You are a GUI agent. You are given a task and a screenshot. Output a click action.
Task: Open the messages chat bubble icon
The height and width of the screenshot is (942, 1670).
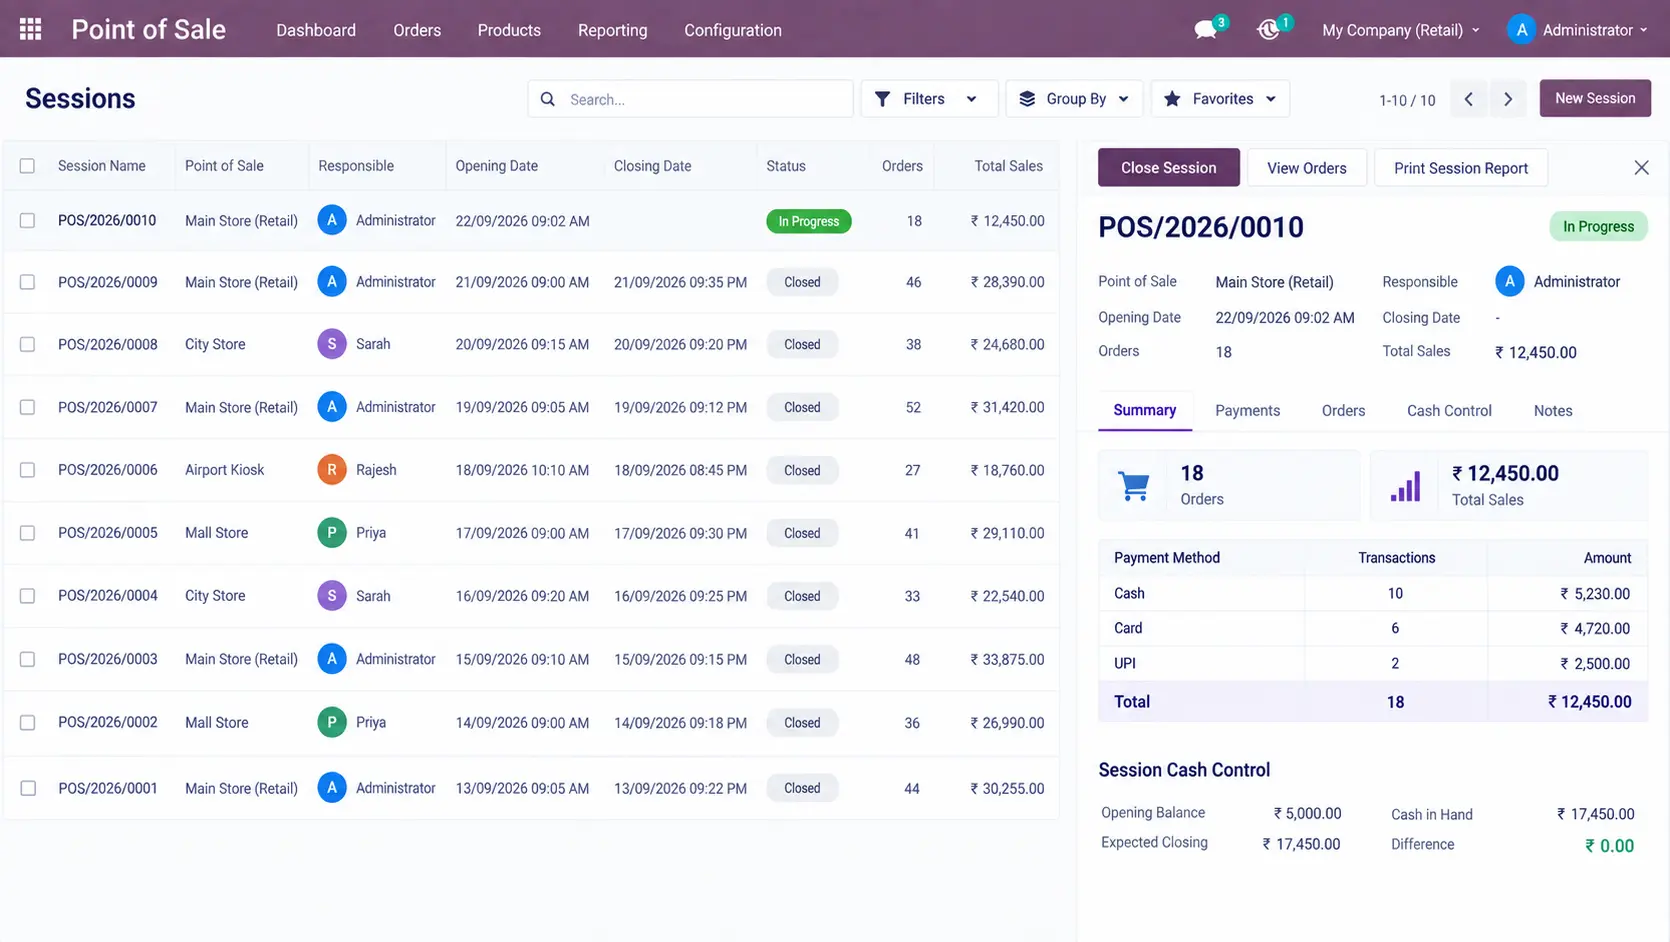coord(1206,30)
